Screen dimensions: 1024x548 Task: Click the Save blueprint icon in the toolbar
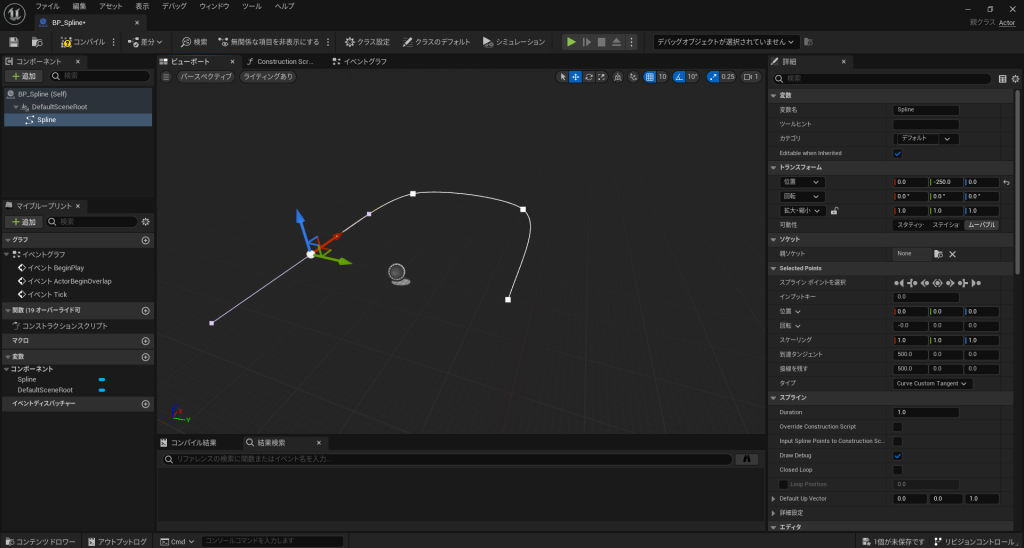click(x=14, y=42)
